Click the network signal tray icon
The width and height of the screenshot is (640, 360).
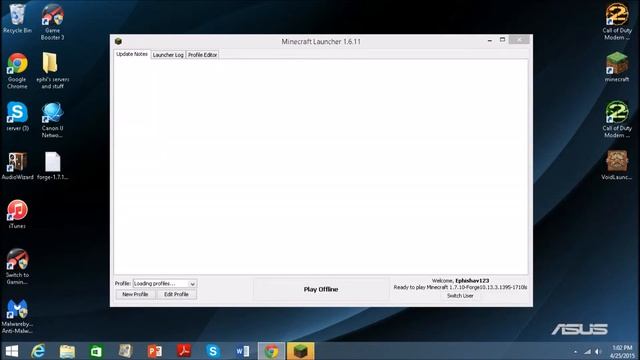click(587, 351)
